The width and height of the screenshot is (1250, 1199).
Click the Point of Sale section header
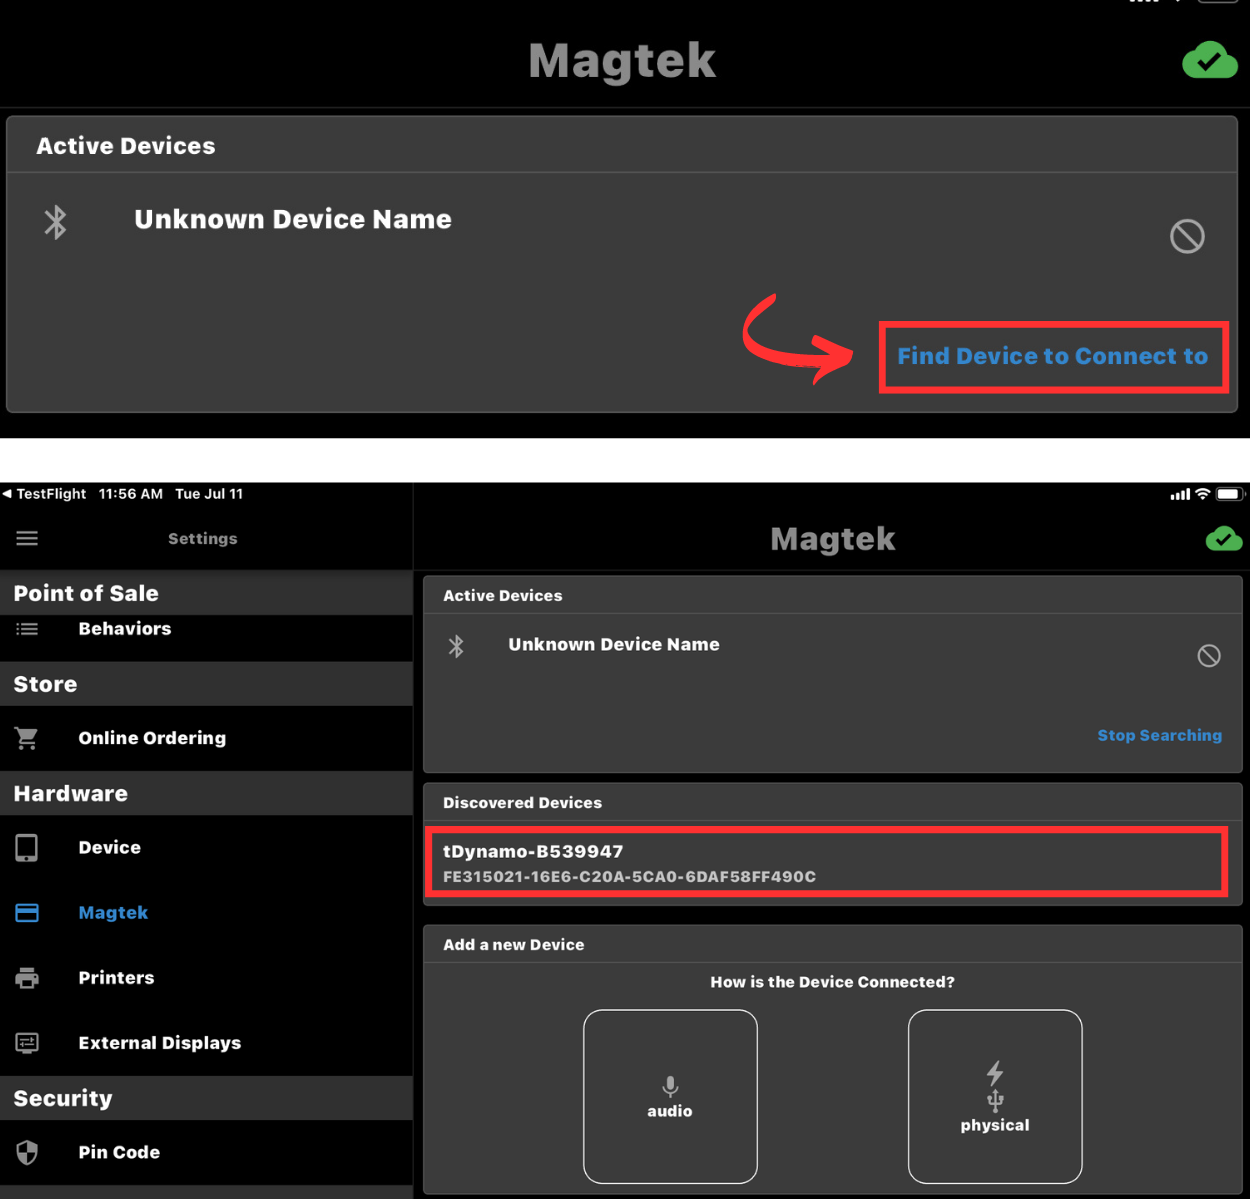[x=206, y=593]
